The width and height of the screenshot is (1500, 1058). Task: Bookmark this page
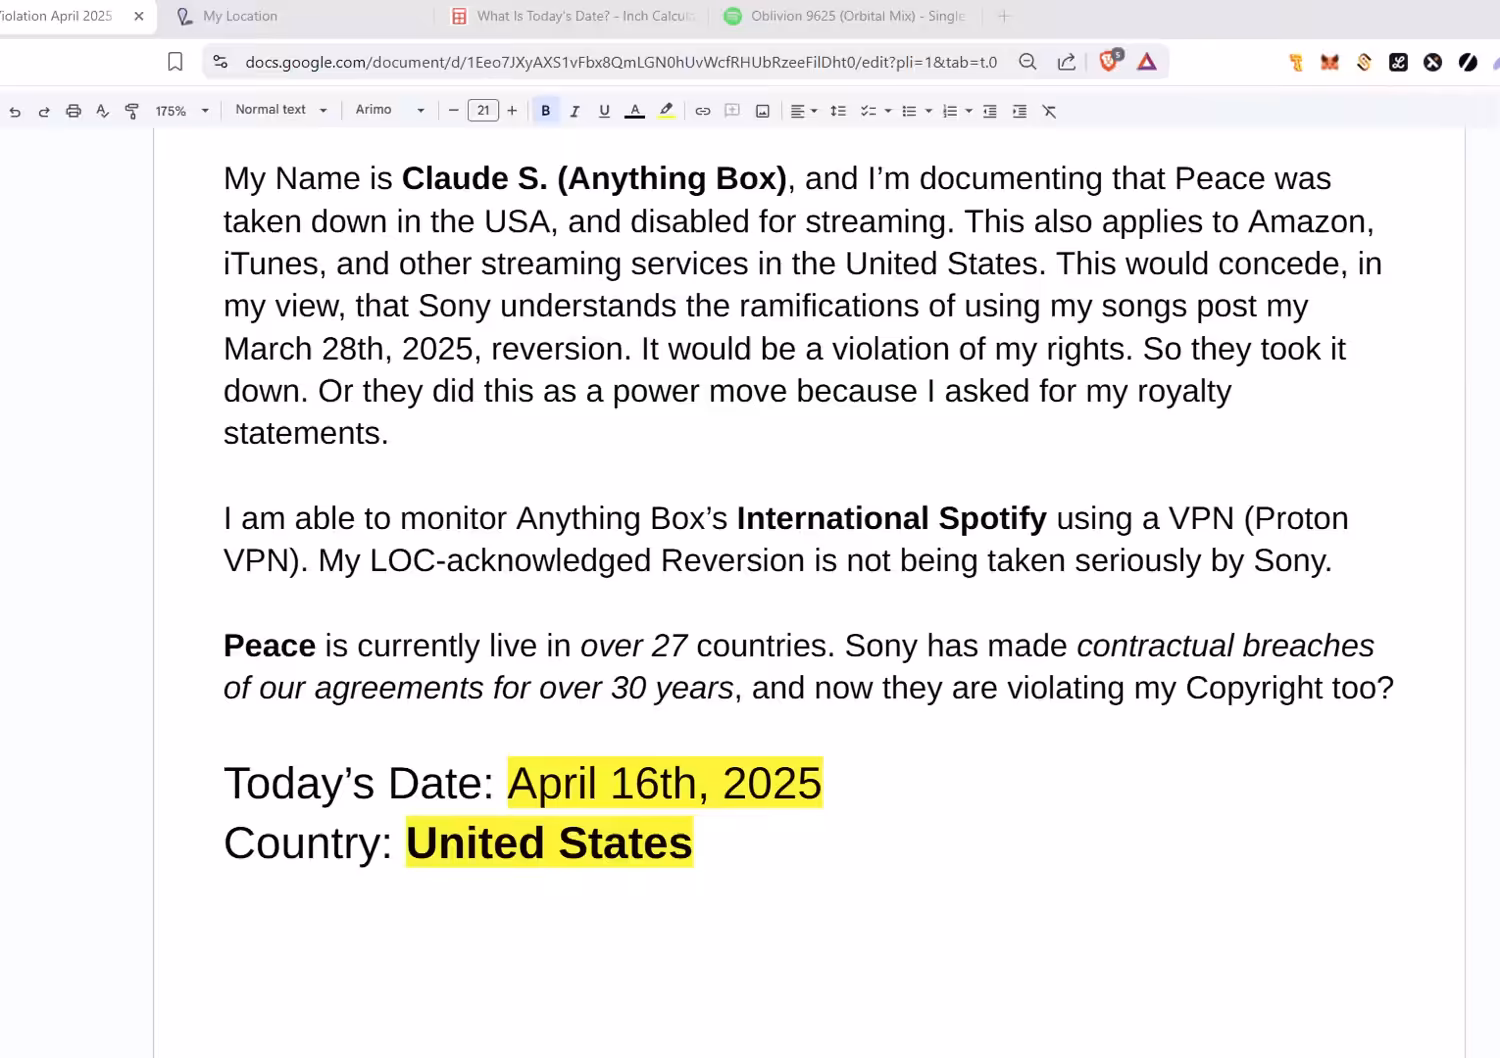(175, 62)
